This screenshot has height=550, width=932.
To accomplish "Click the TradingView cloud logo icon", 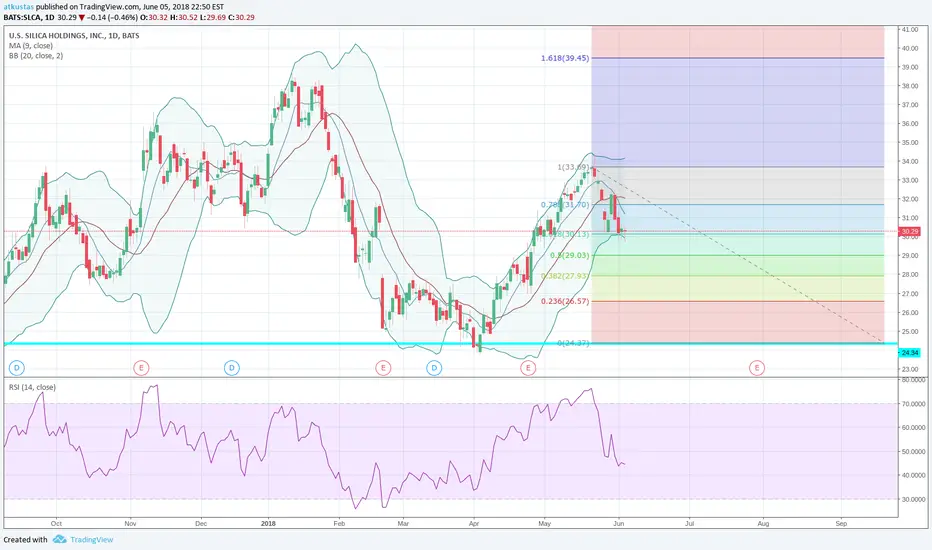I will point(59,539).
